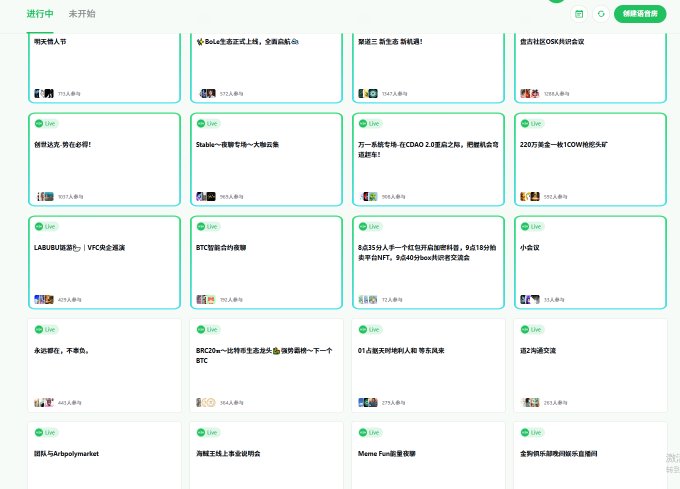Click participant avatars on 小会议 card

click(530, 300)
